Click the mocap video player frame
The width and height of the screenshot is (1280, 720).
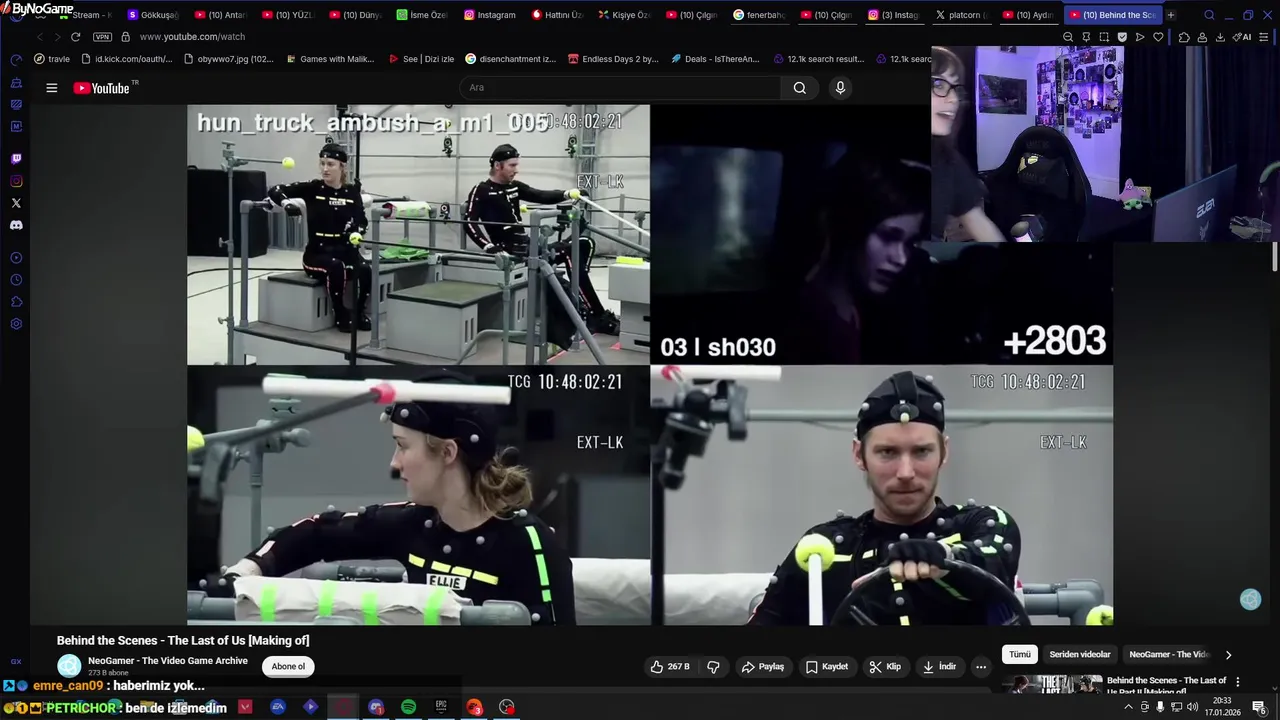click(650, 365)
